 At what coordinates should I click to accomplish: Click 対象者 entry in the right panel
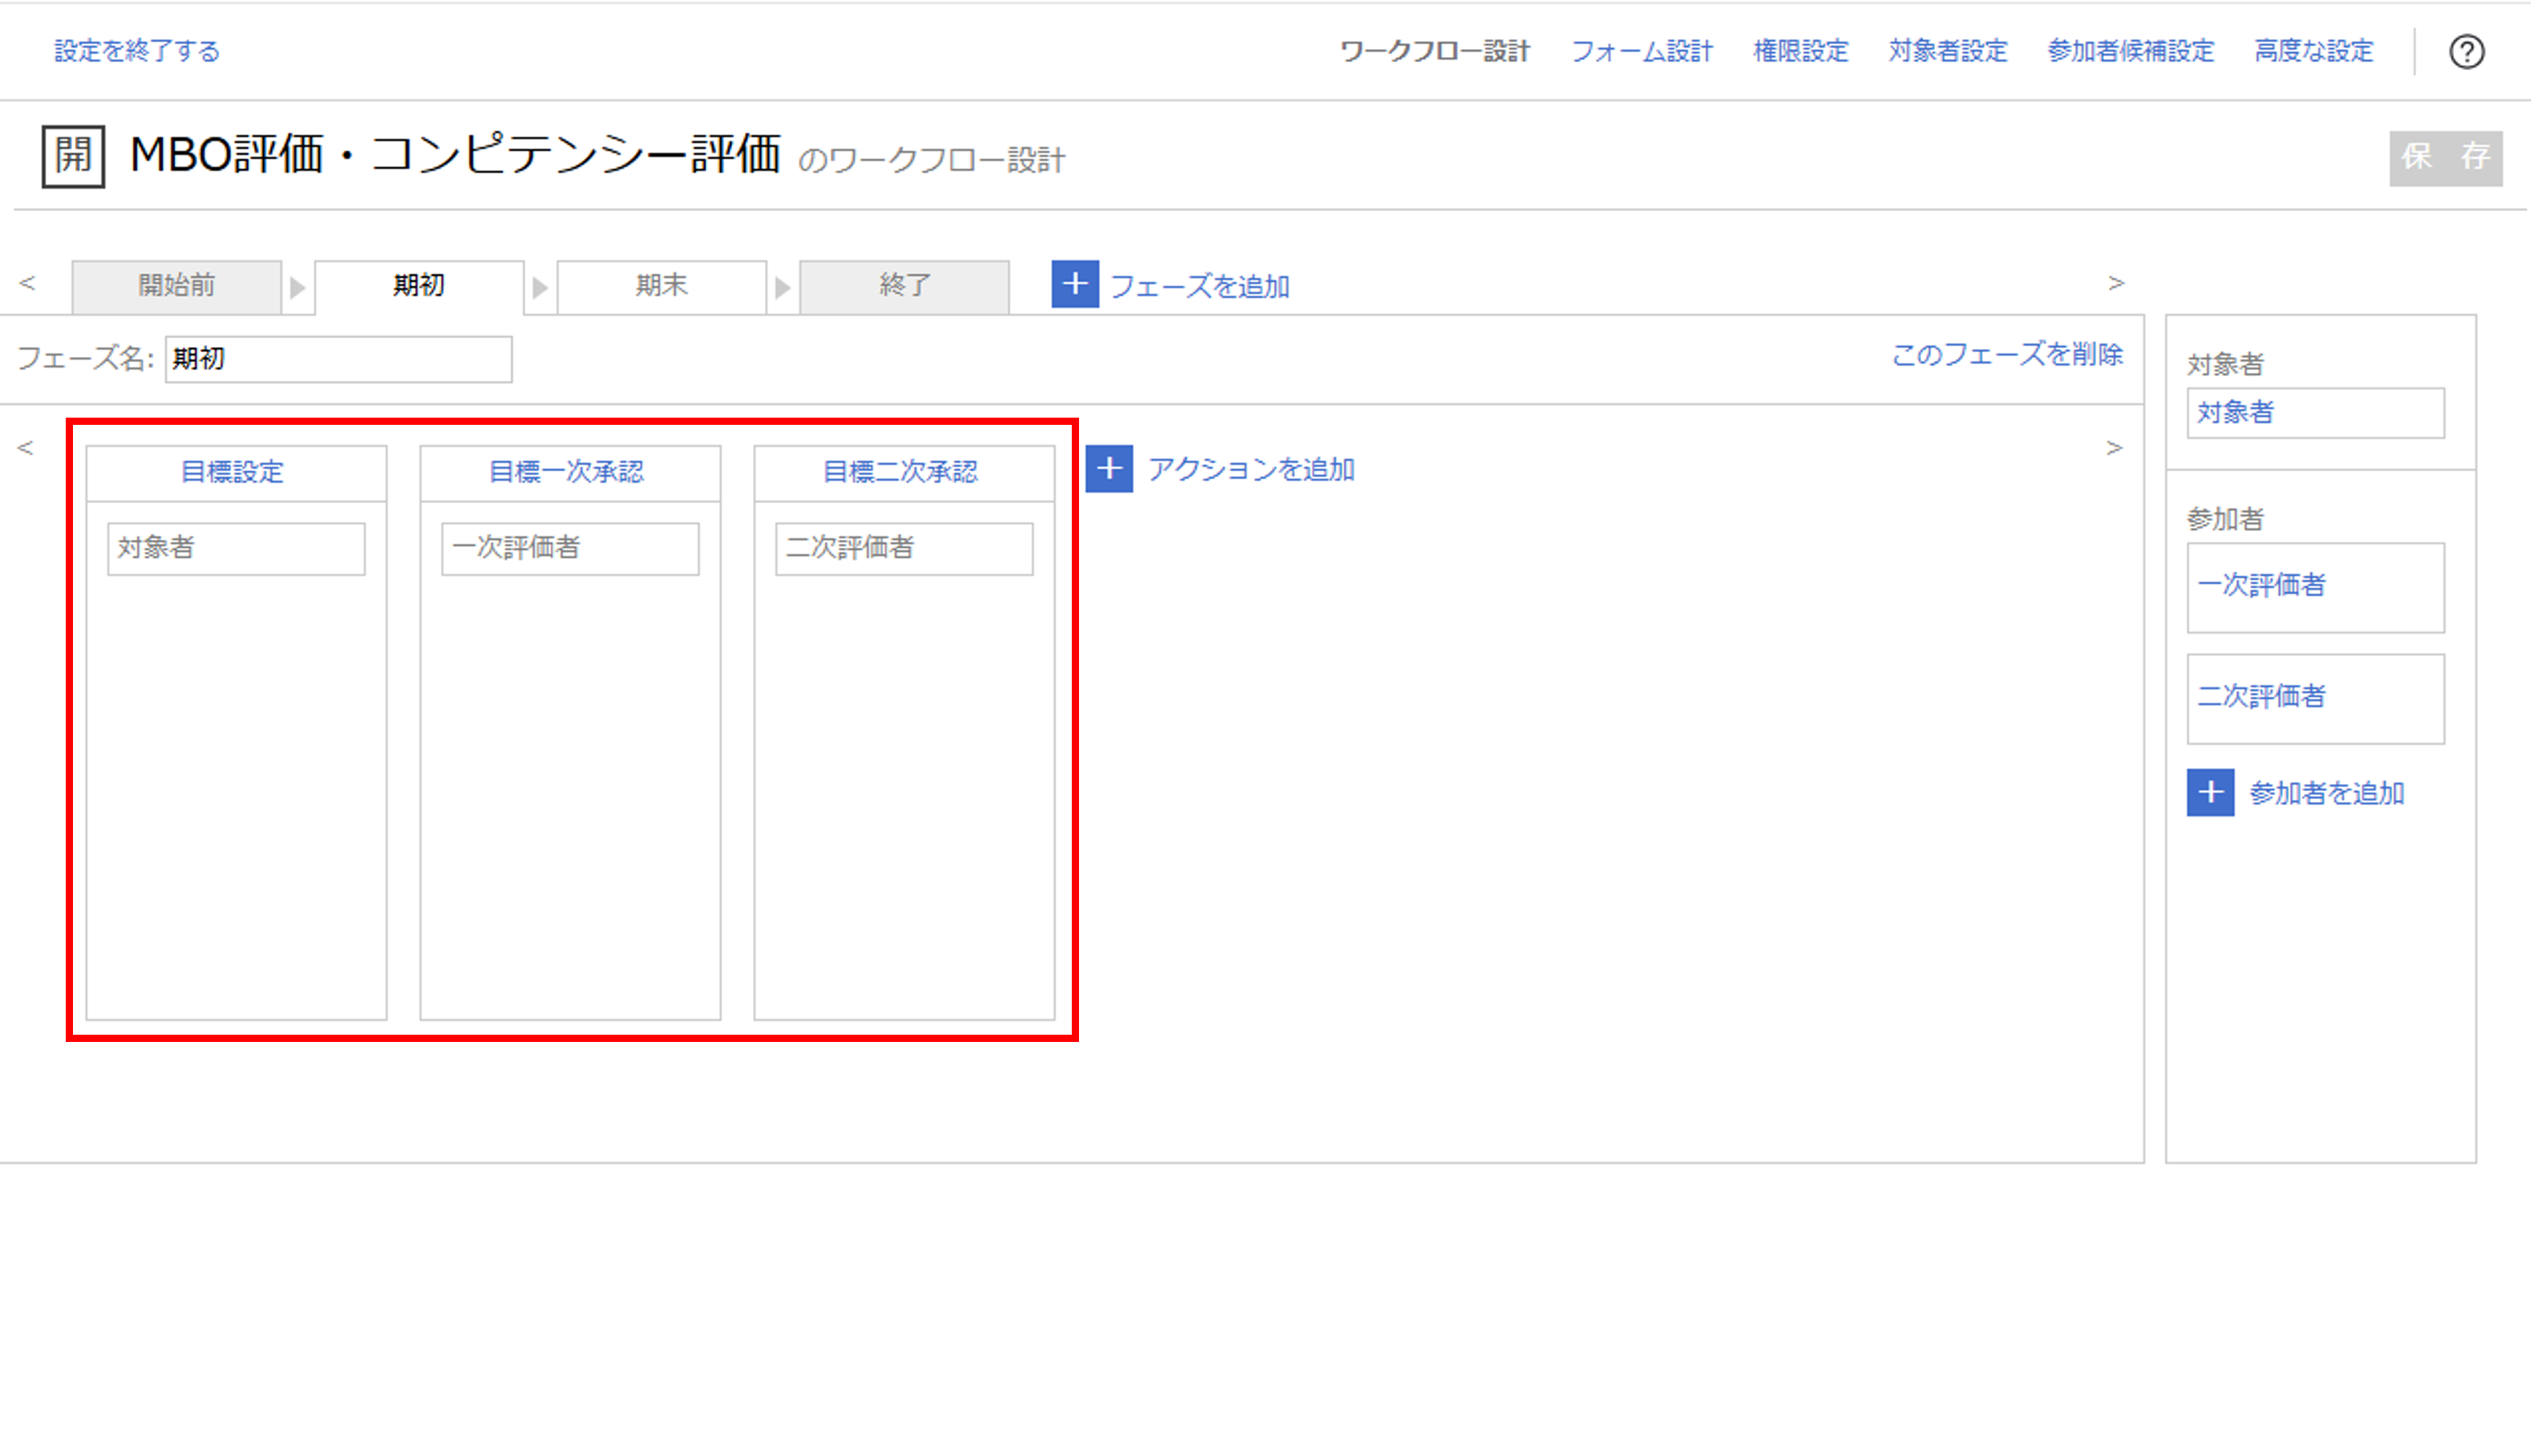click(2315, 413)
